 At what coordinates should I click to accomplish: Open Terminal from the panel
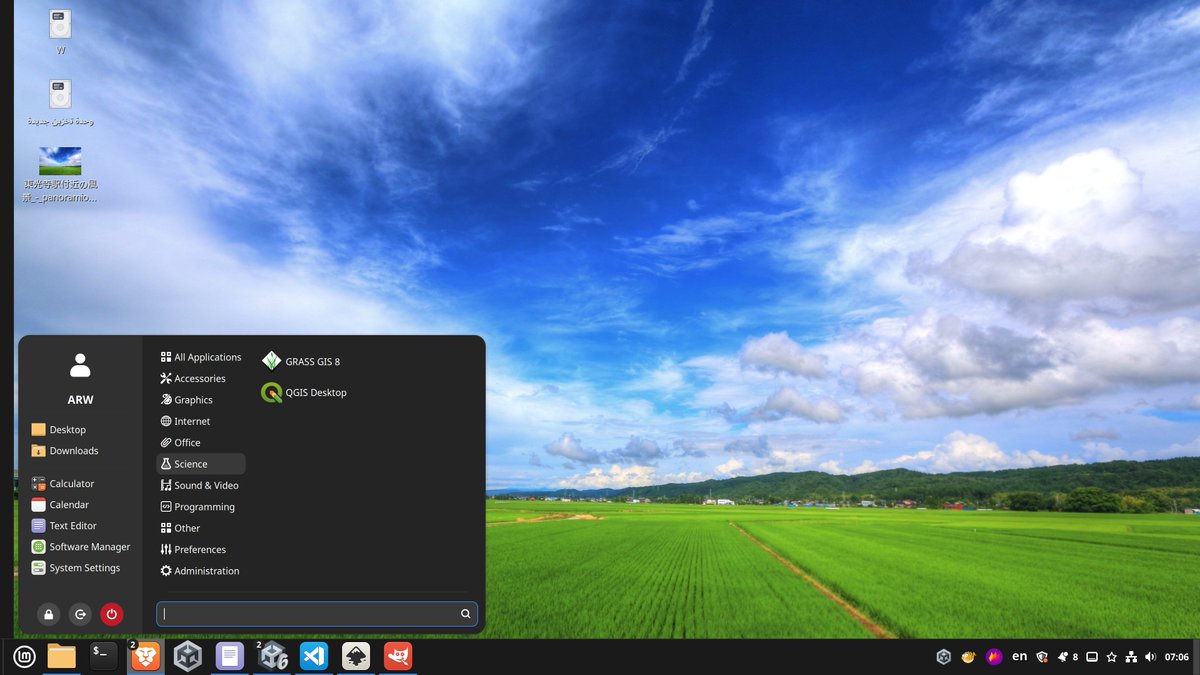point(103,657)
